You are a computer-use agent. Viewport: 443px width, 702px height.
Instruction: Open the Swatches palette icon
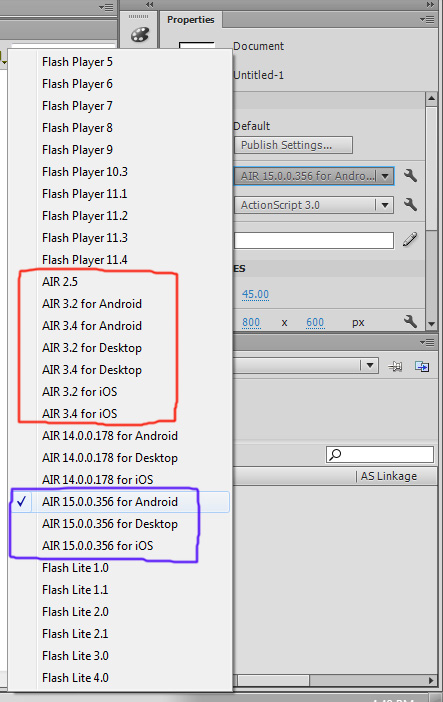coord(139,34)
